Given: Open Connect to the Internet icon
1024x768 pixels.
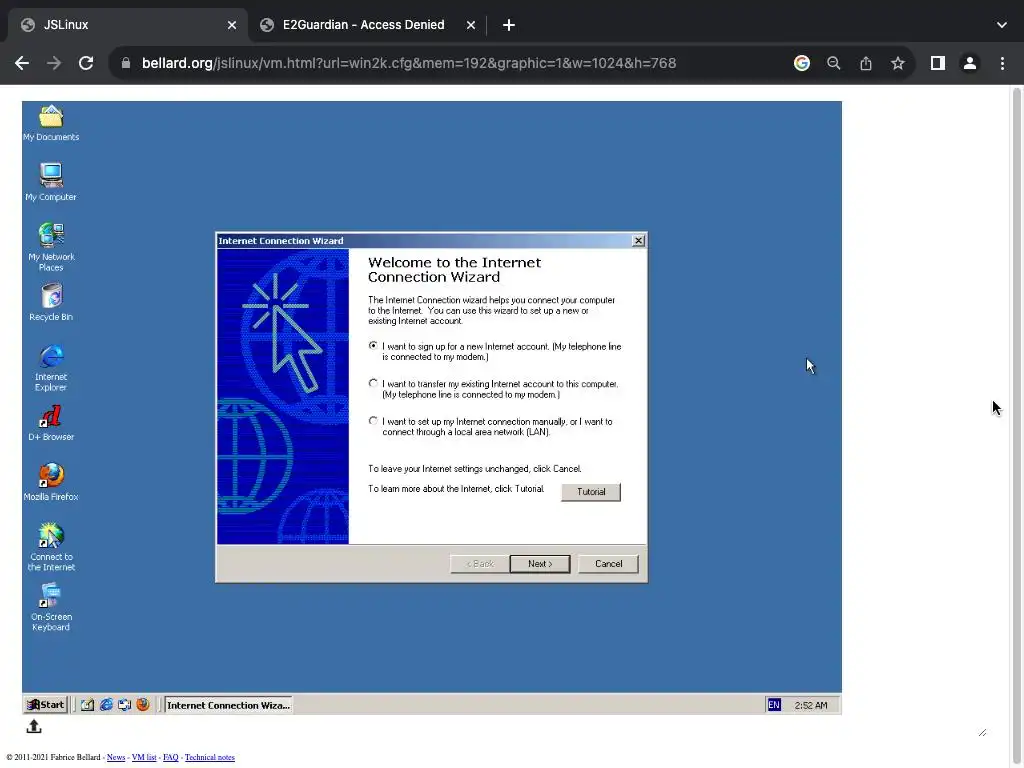Looking at the screenshot, I should [51, 547].
